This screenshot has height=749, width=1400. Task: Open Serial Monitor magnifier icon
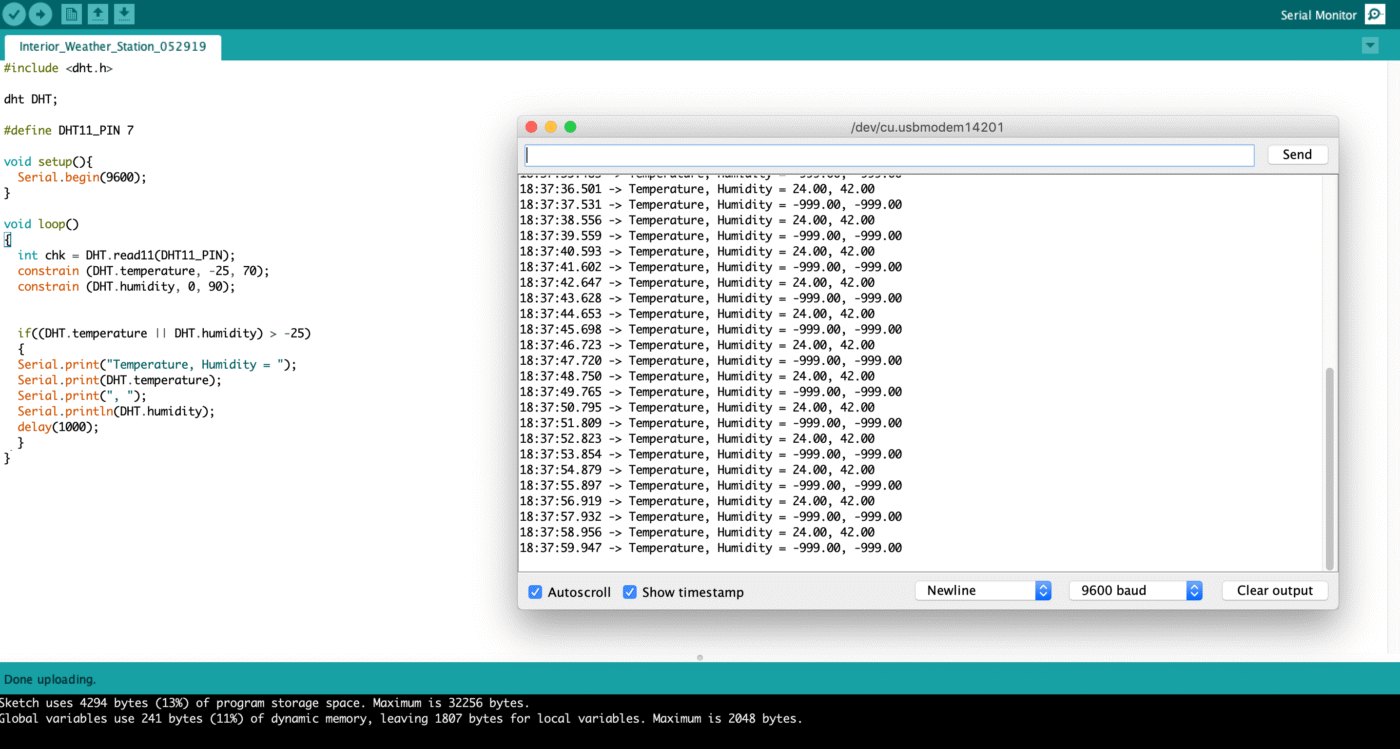[1375, 15]
